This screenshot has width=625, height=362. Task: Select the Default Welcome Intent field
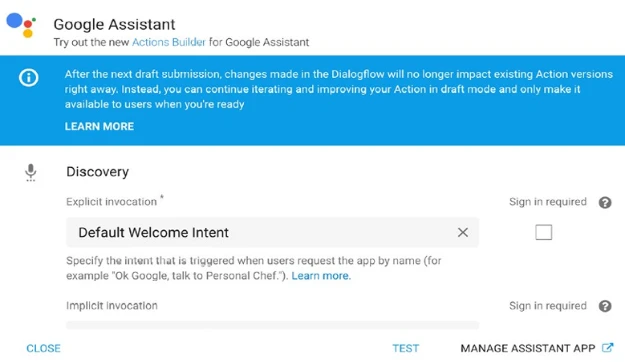pos(272,232)
